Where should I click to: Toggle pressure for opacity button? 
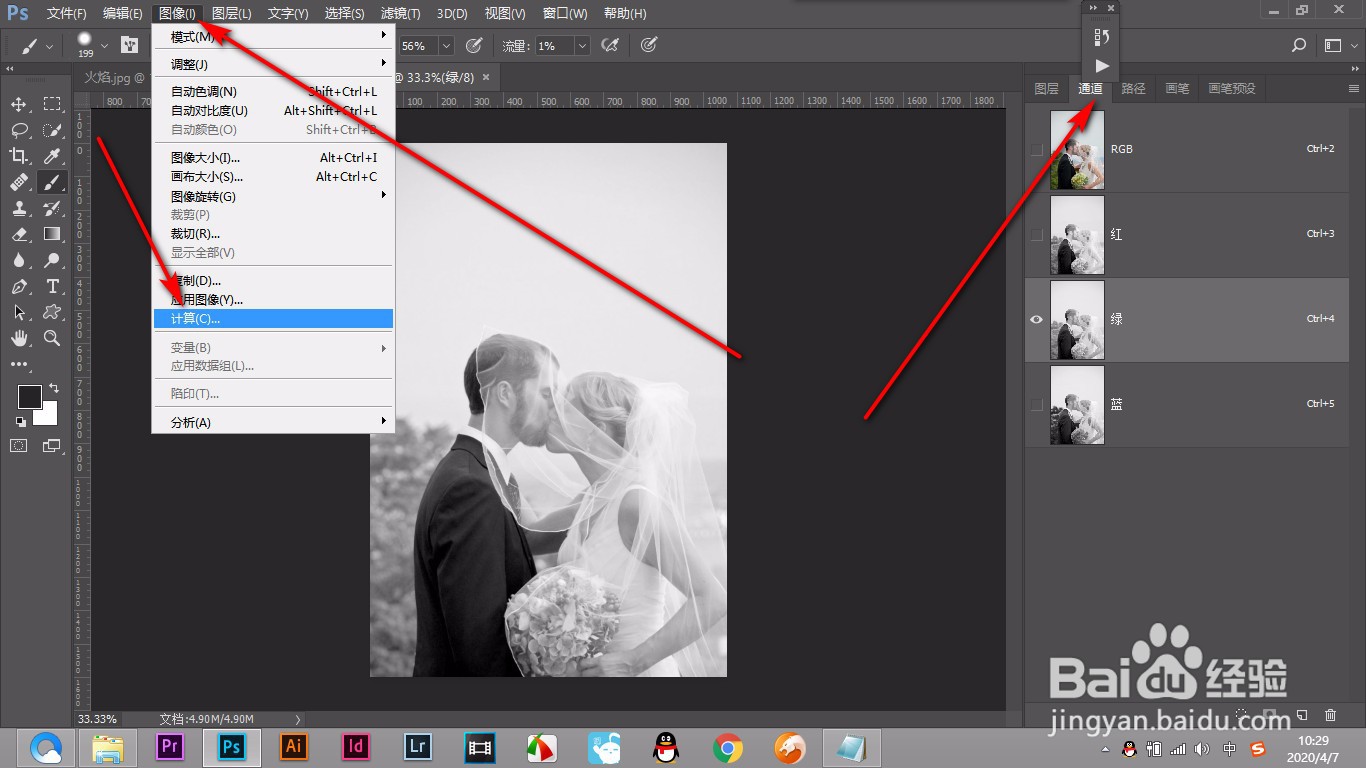pos(474,45)
